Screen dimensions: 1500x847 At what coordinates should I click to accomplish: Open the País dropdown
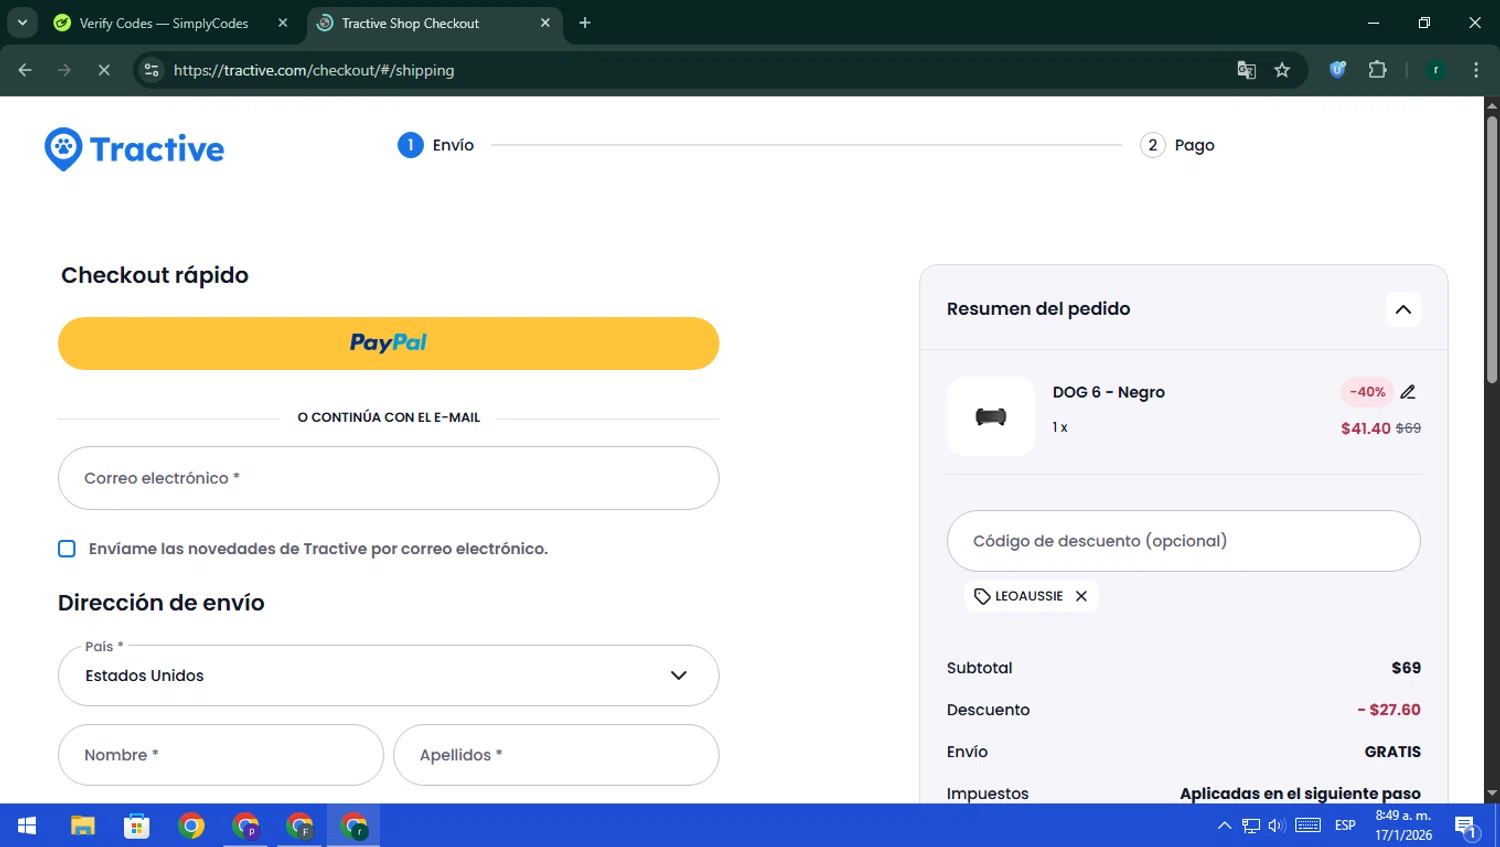coord(388,675)
